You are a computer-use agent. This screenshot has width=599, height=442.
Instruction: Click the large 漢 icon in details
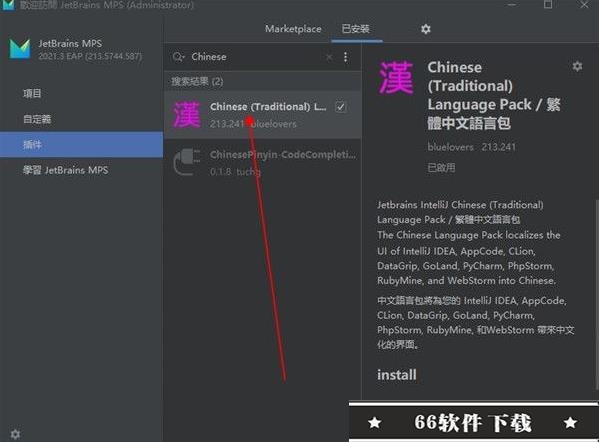click(396, 78)
